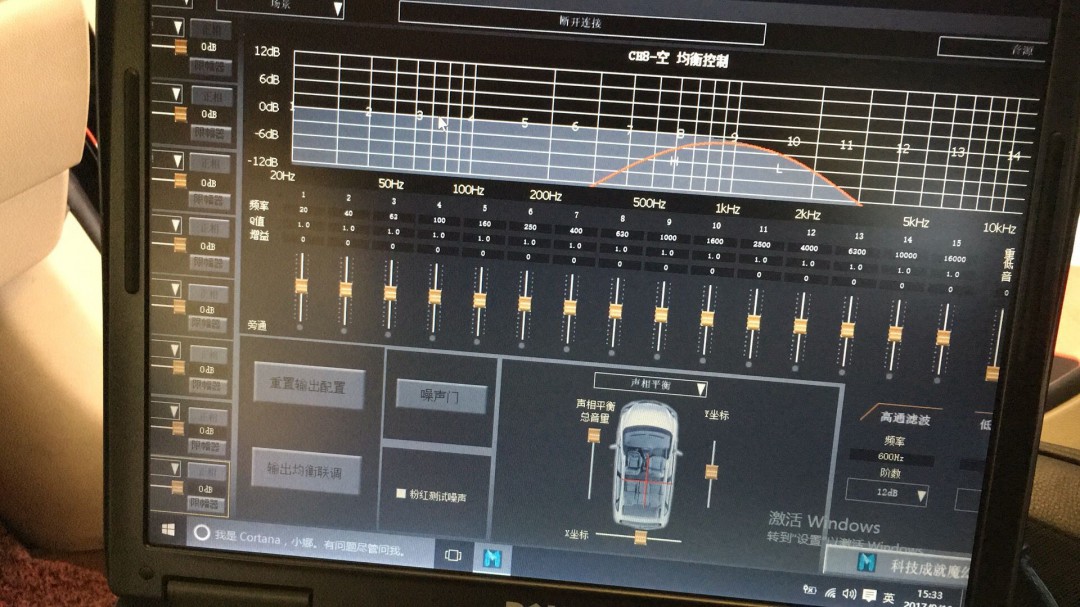Click the 音源 button at top right

point(992,50)
